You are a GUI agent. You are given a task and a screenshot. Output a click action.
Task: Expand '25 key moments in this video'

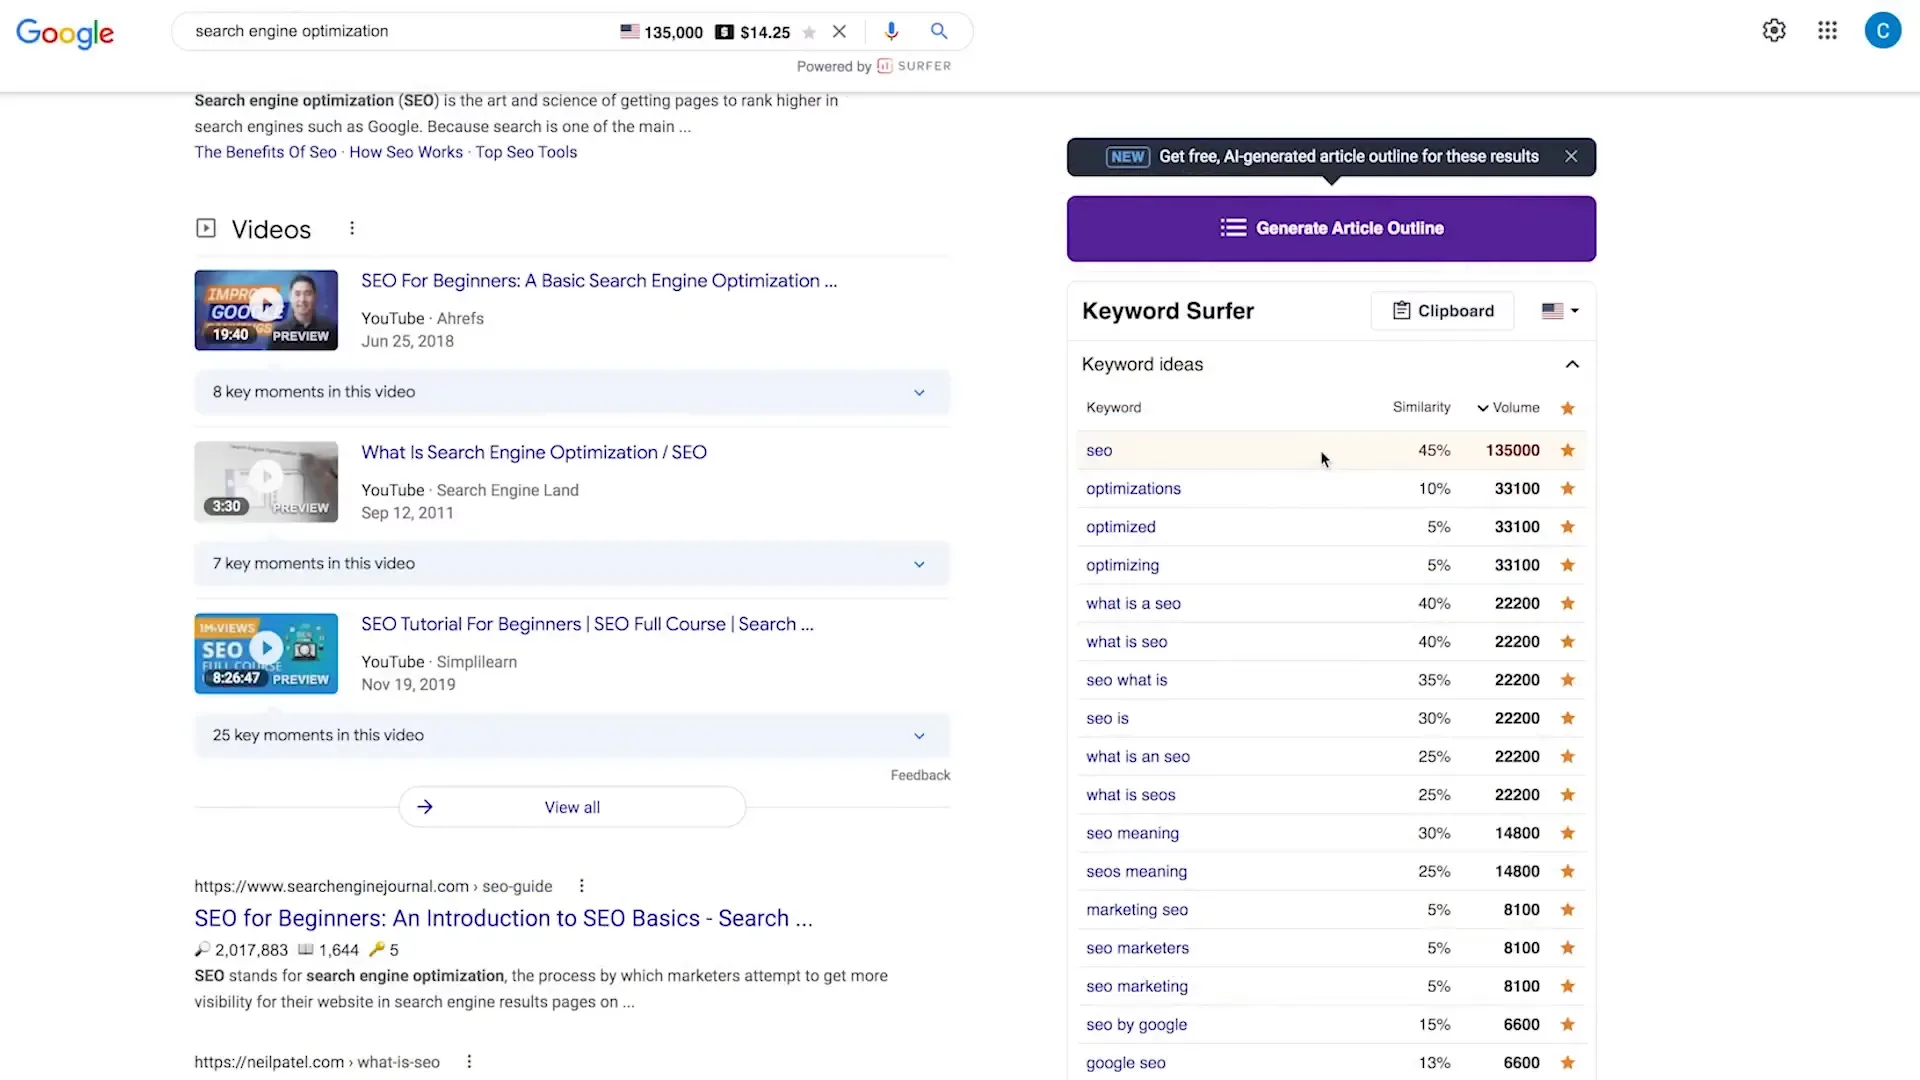[572, 735]
